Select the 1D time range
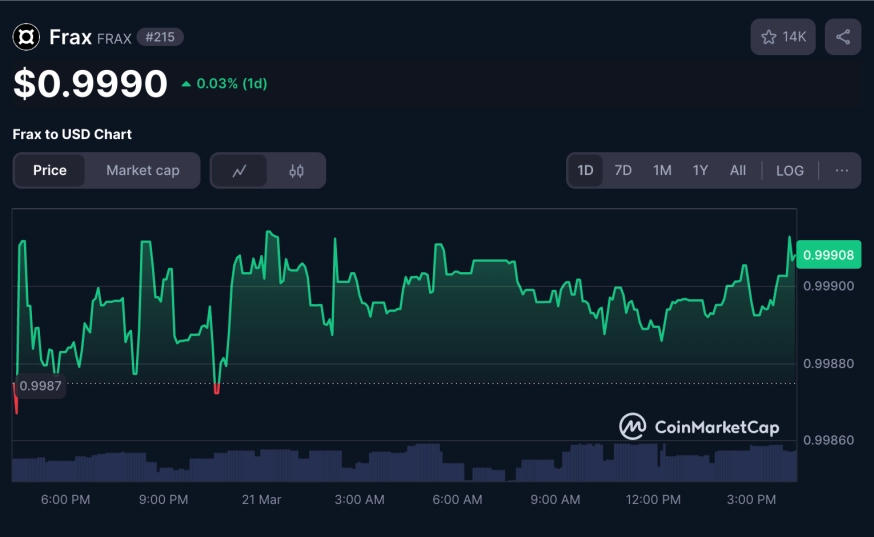Image resolution: width=874 pixels, height=537 pixels. click(586, 170)
